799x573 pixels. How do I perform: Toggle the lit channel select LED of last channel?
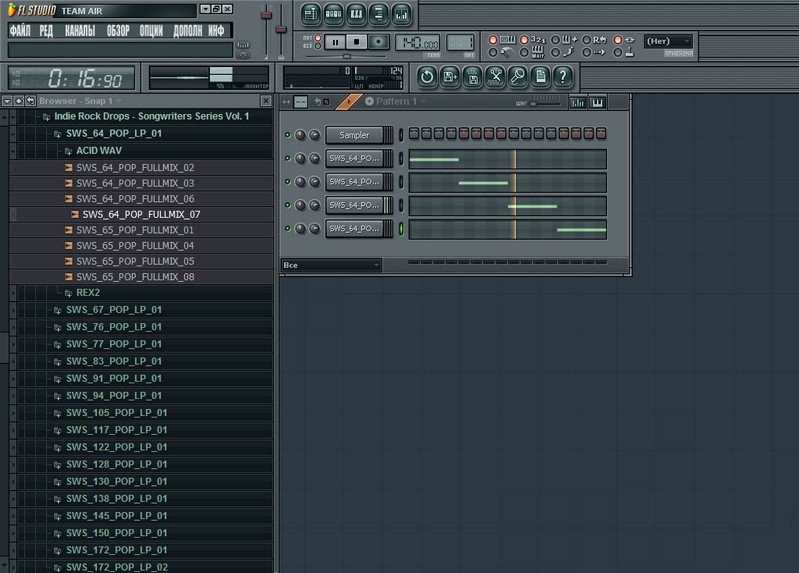click(x=401, y=229)
